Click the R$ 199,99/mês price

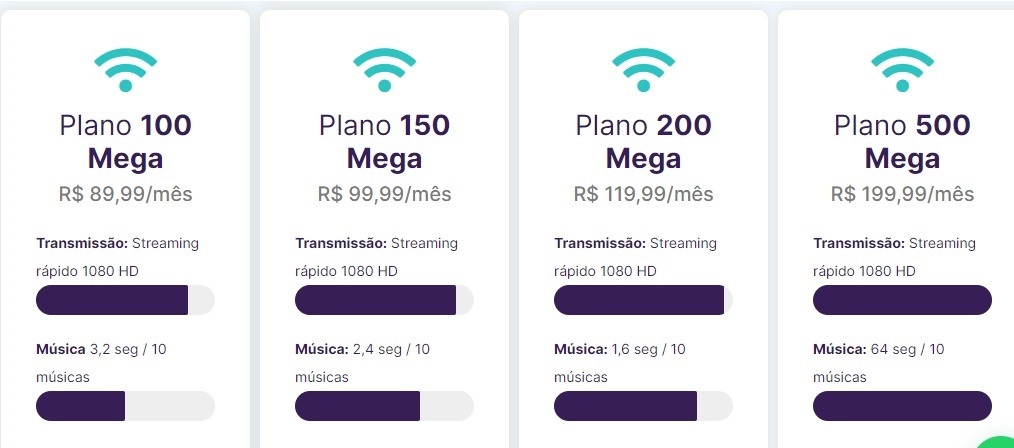902,194
